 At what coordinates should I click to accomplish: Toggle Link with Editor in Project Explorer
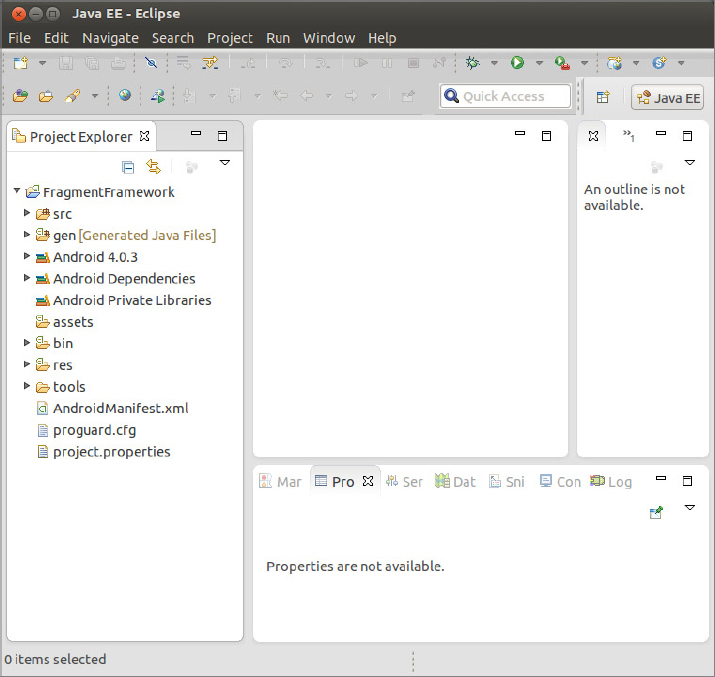point(153,167)
